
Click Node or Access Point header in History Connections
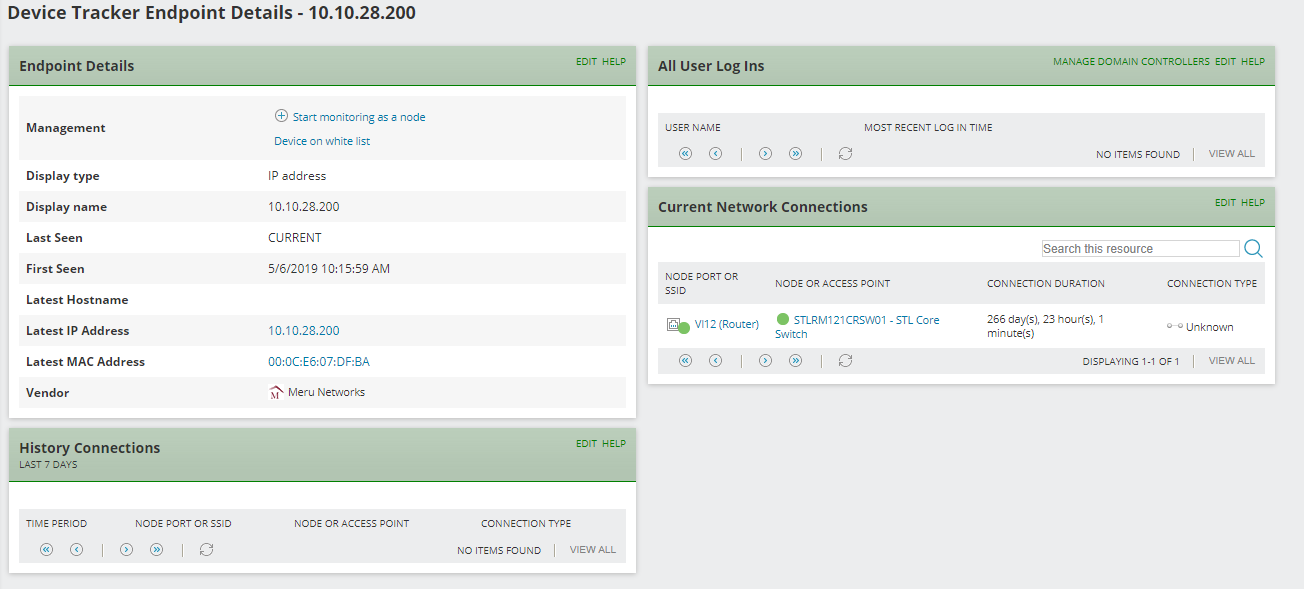[x=352, y=524]
